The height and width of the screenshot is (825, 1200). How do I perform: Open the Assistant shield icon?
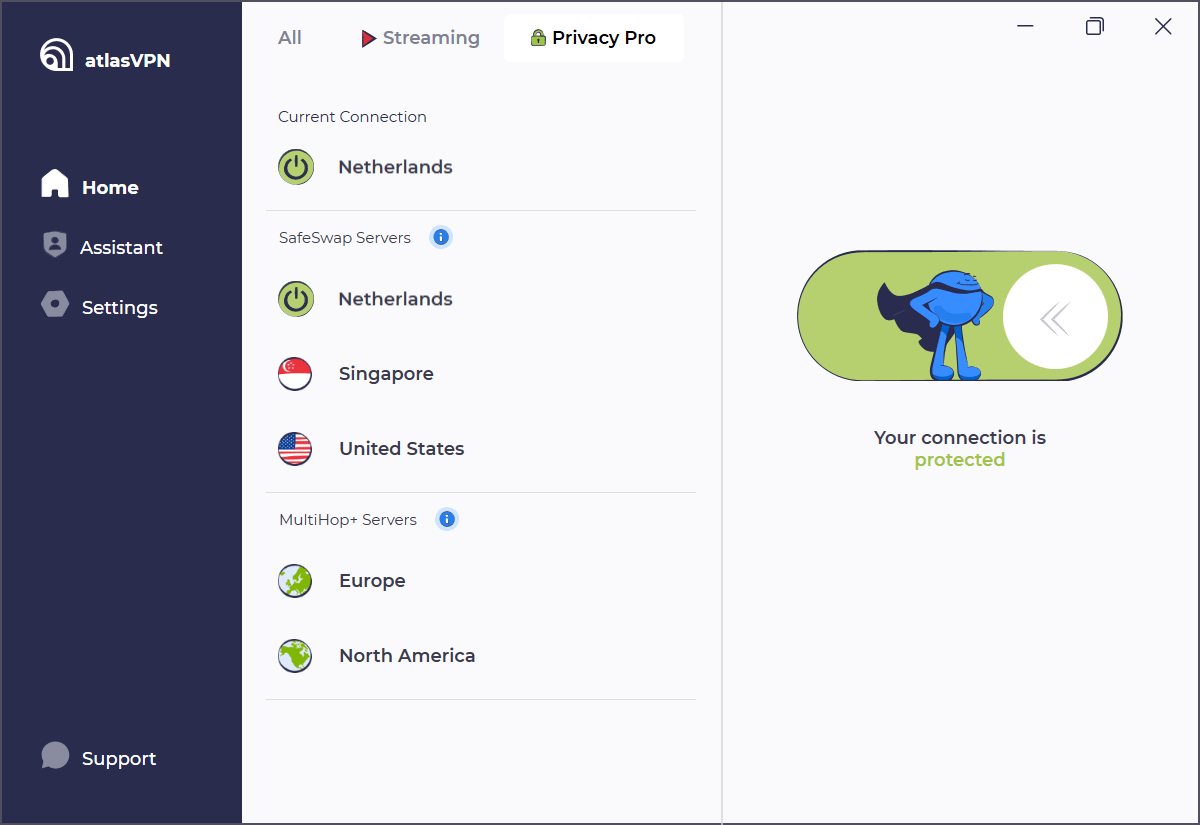(x=55, y=245)
